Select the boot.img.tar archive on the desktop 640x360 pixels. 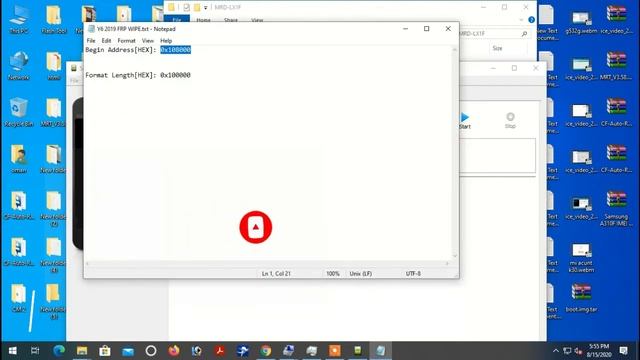point(581,298)
